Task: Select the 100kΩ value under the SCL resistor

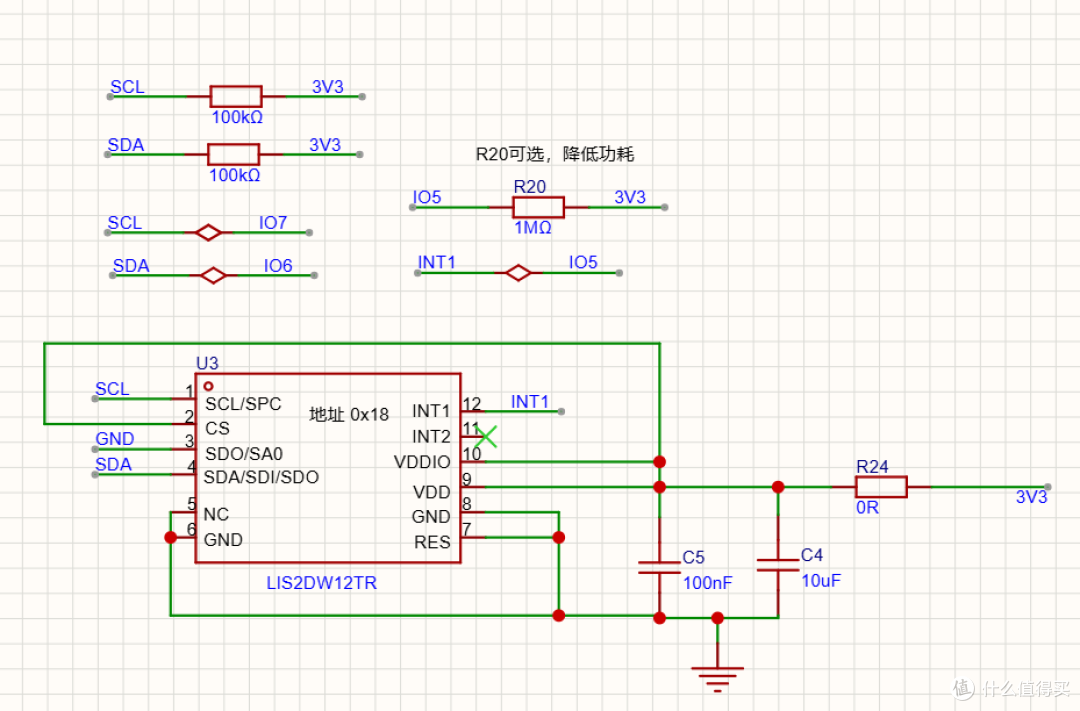Action: coord(237,117)
